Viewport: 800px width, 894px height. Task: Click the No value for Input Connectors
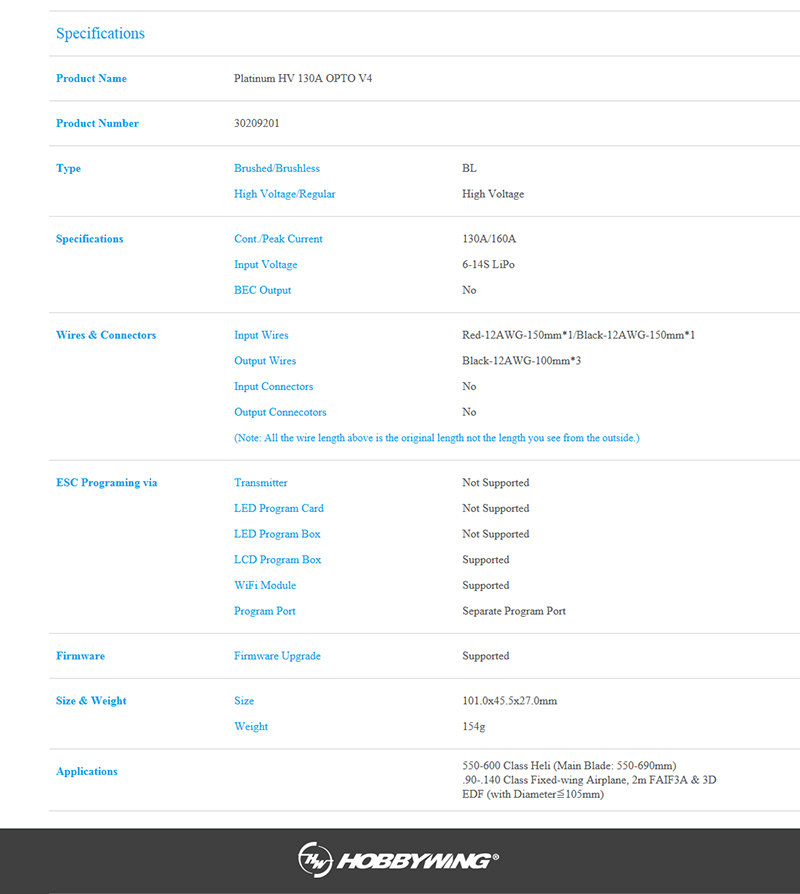click(469, 387)
